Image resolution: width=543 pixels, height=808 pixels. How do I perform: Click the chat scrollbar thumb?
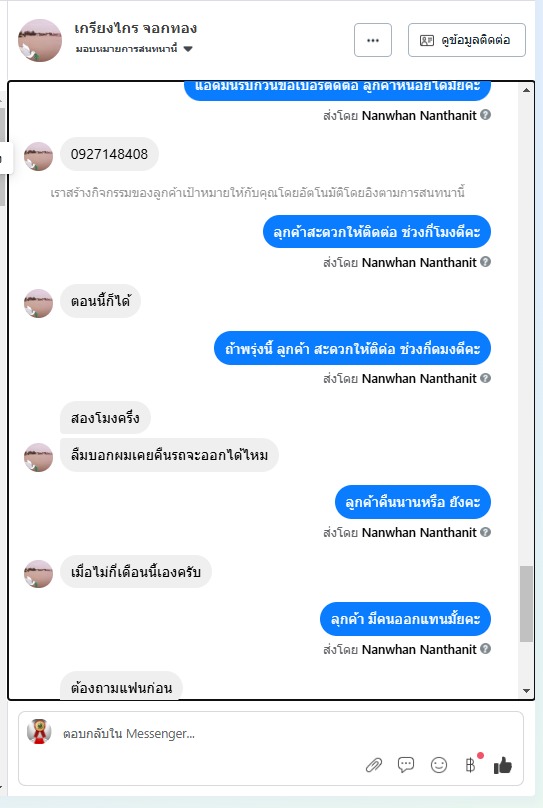pyautogui.click(x=526, y=603)
